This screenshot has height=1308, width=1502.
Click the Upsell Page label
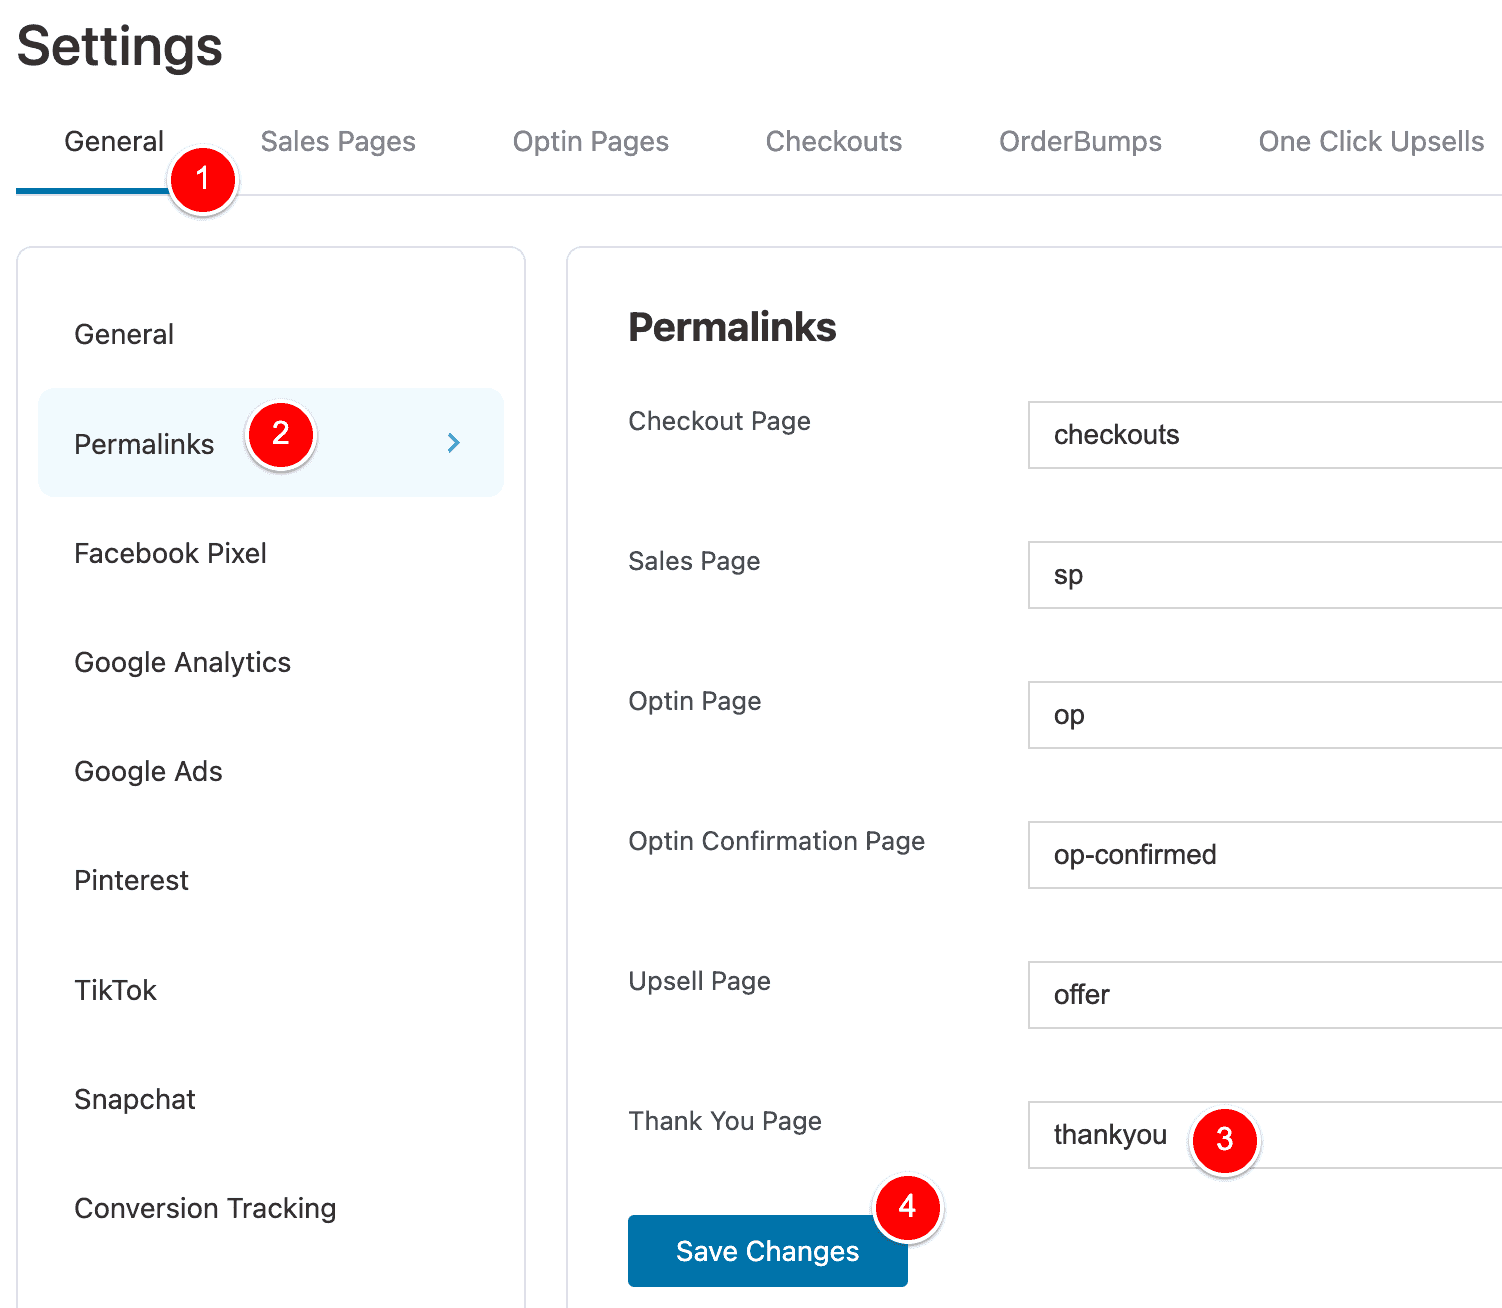tap(699, 981)
